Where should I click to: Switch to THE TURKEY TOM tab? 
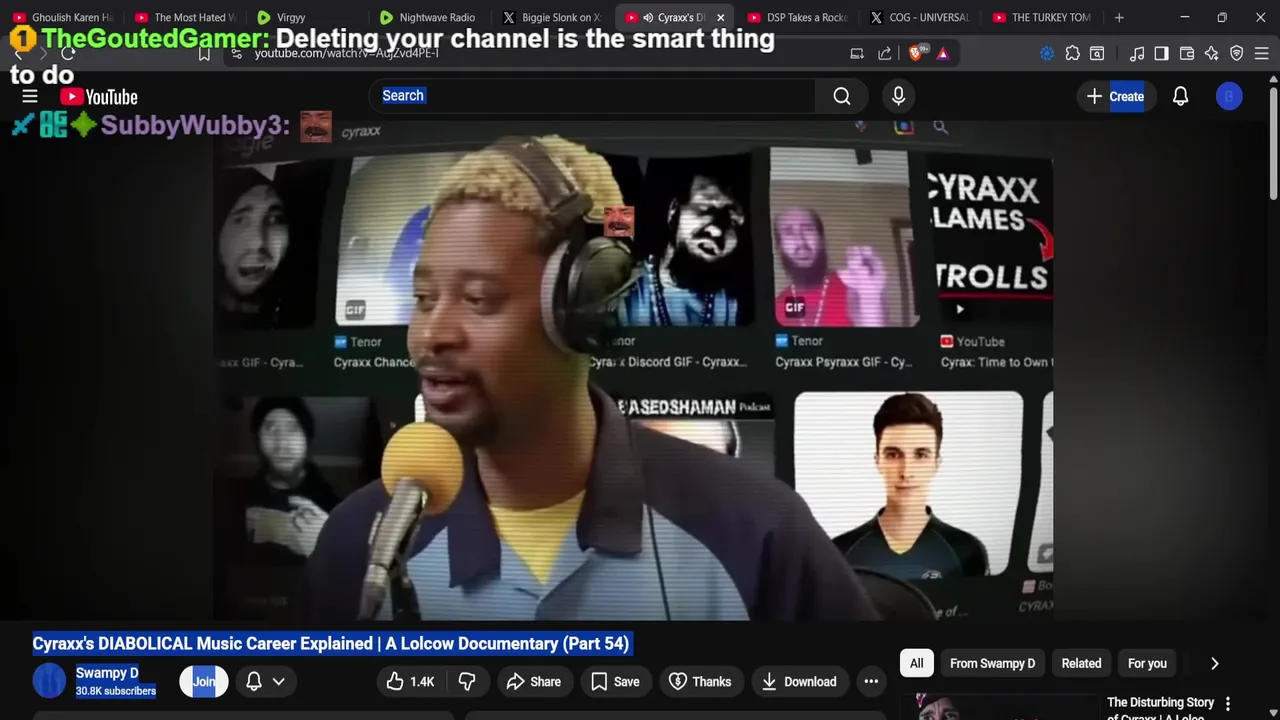tap(1042, 17)
